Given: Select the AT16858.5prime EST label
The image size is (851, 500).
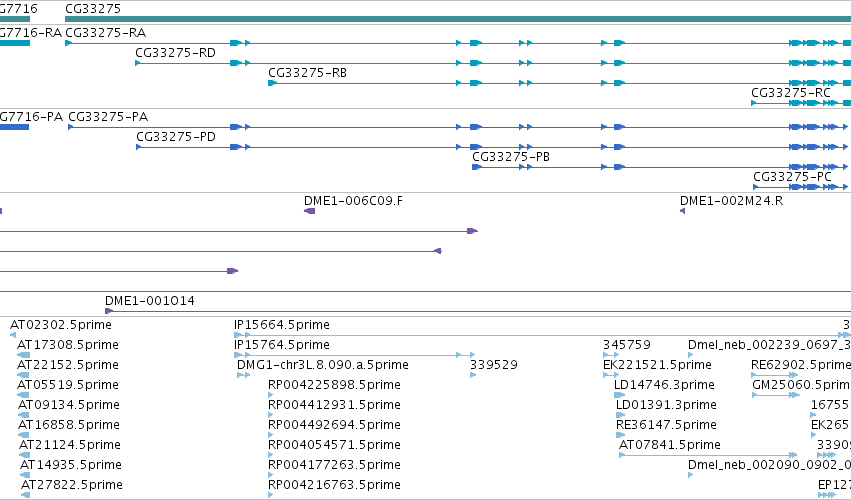Looking at the screenshot, I should (69, 425).
